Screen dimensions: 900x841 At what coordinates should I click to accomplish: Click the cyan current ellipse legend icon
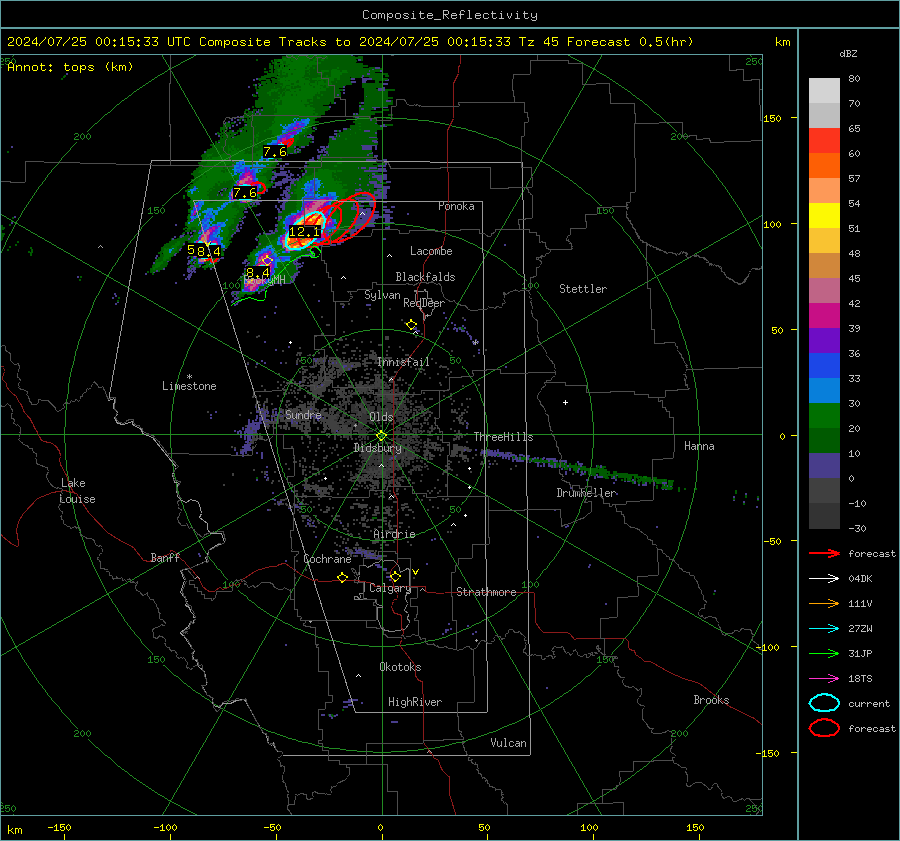[x=824, y=703]
